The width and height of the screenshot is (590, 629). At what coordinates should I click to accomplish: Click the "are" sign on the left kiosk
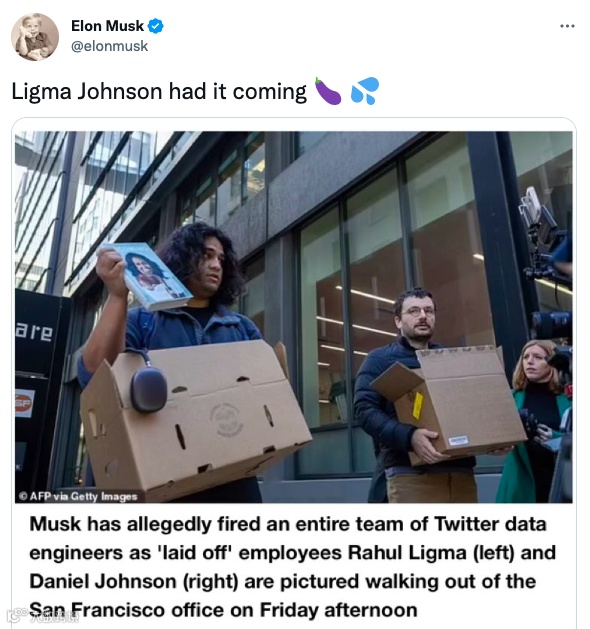(x=34, y=332)
